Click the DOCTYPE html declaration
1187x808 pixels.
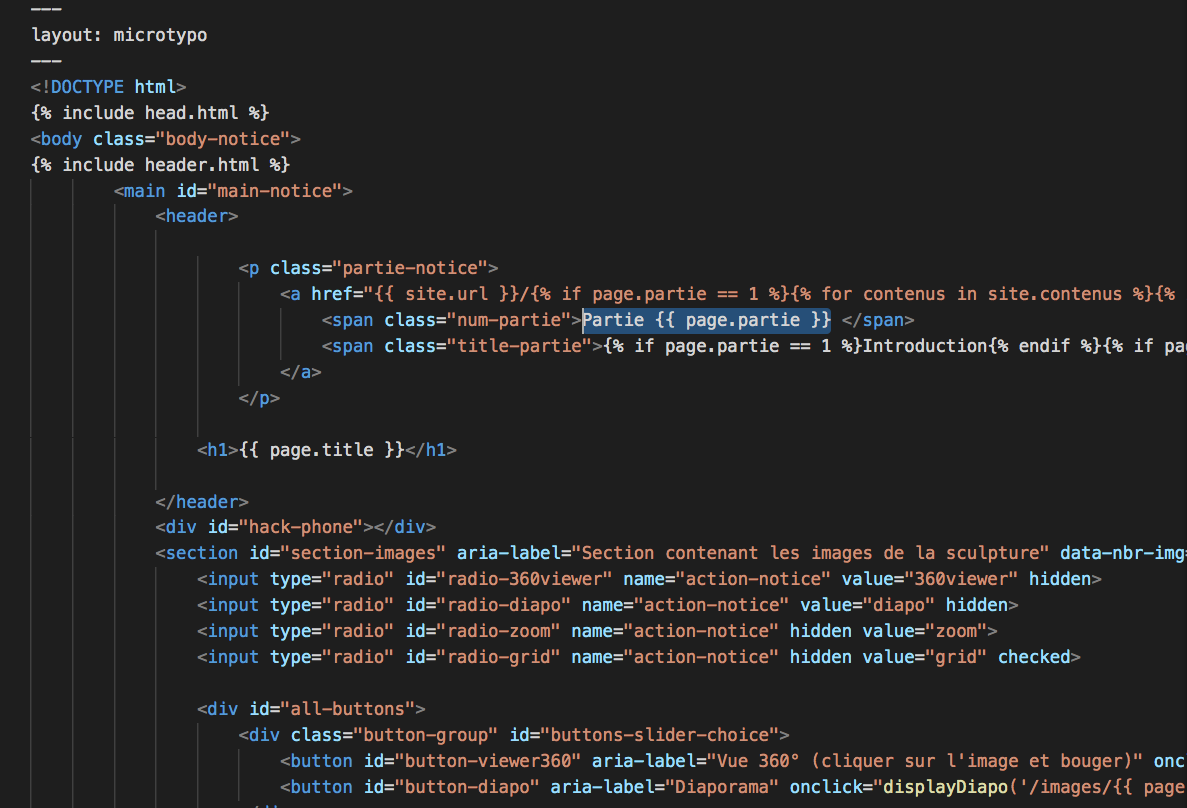(x=108, y=87)
